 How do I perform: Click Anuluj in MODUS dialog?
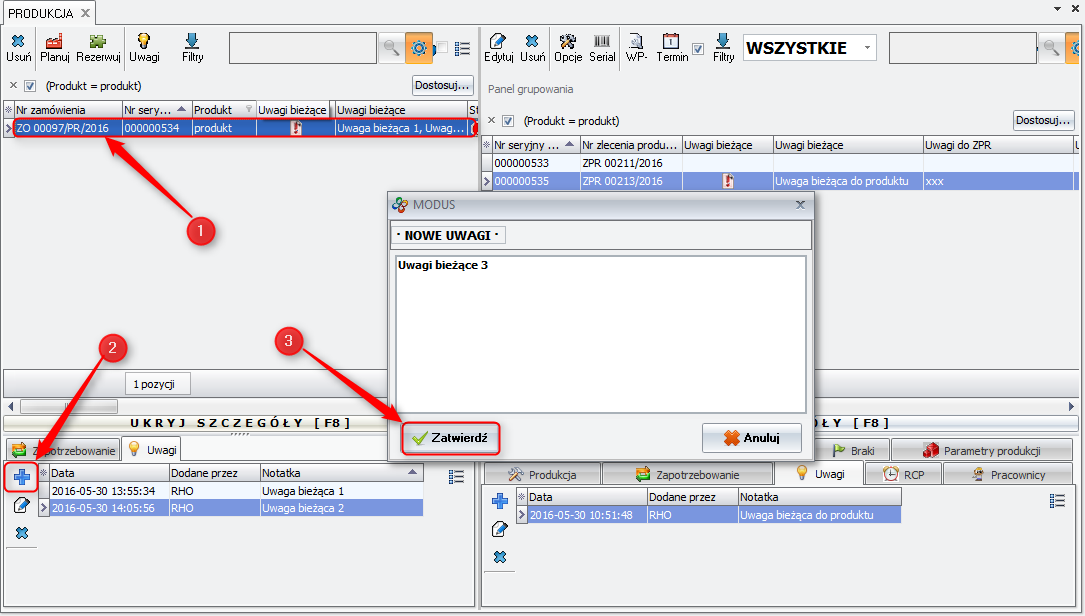tap(751, 438)
